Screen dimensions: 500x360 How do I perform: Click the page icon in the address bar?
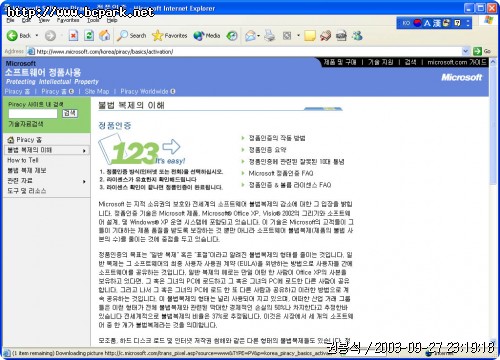tap(31, 51)
